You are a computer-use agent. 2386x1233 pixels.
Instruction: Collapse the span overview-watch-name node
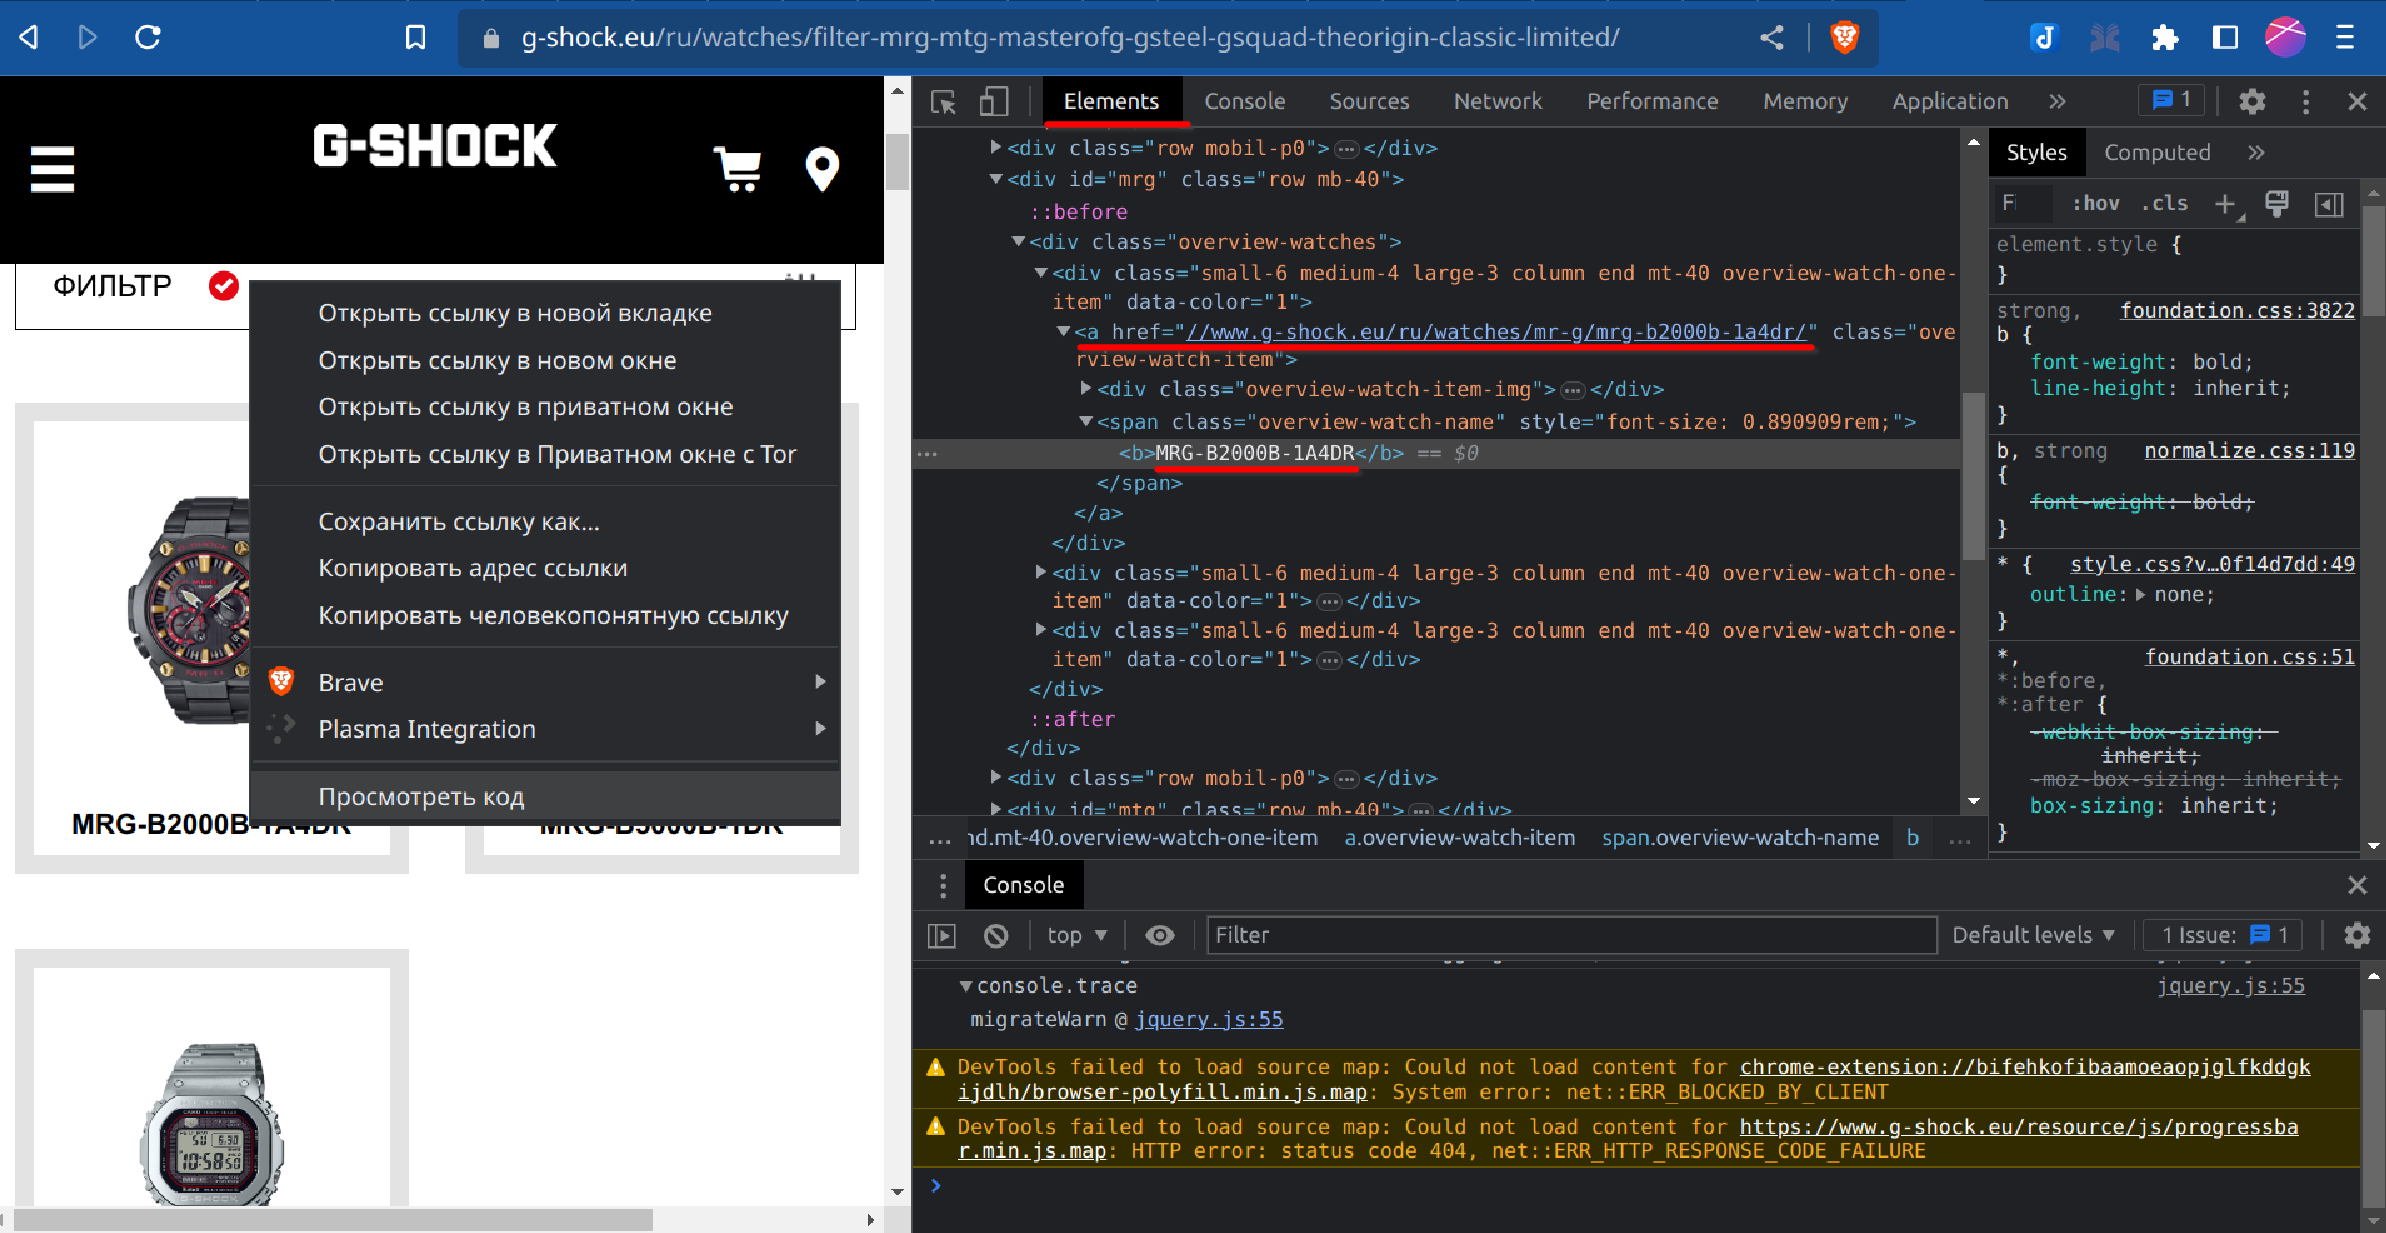(x=1086, y=421)
